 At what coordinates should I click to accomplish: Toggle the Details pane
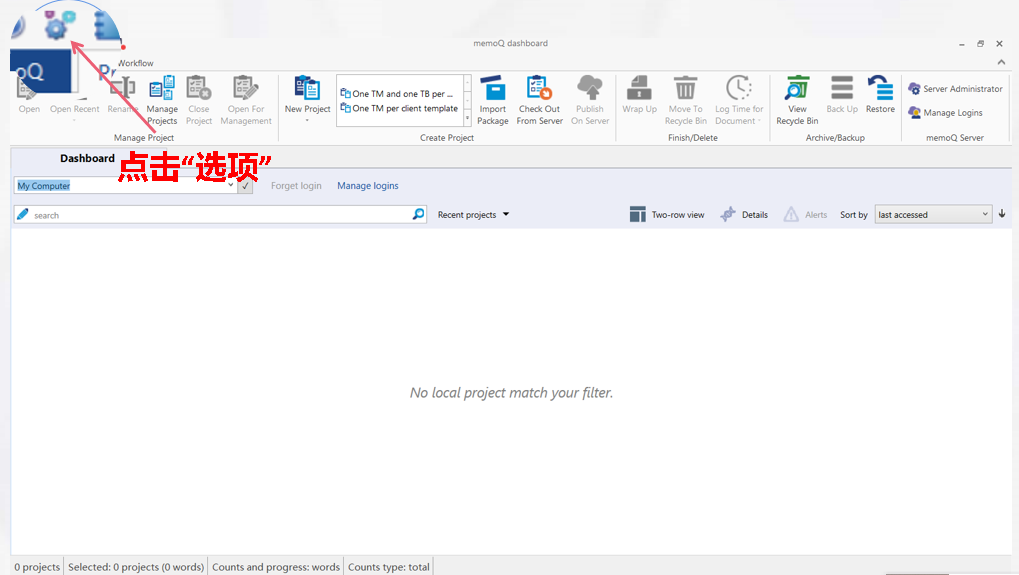(744, 215)
